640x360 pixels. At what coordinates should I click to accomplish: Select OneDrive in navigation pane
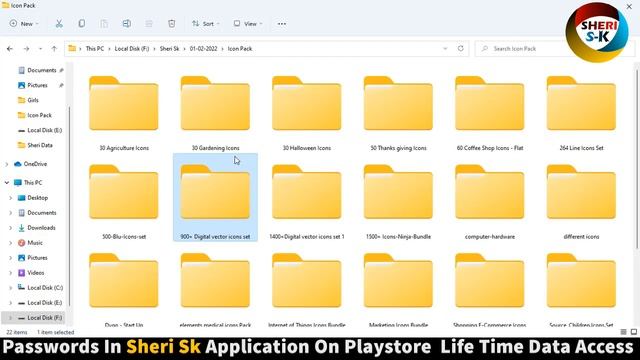coord(31,164)
